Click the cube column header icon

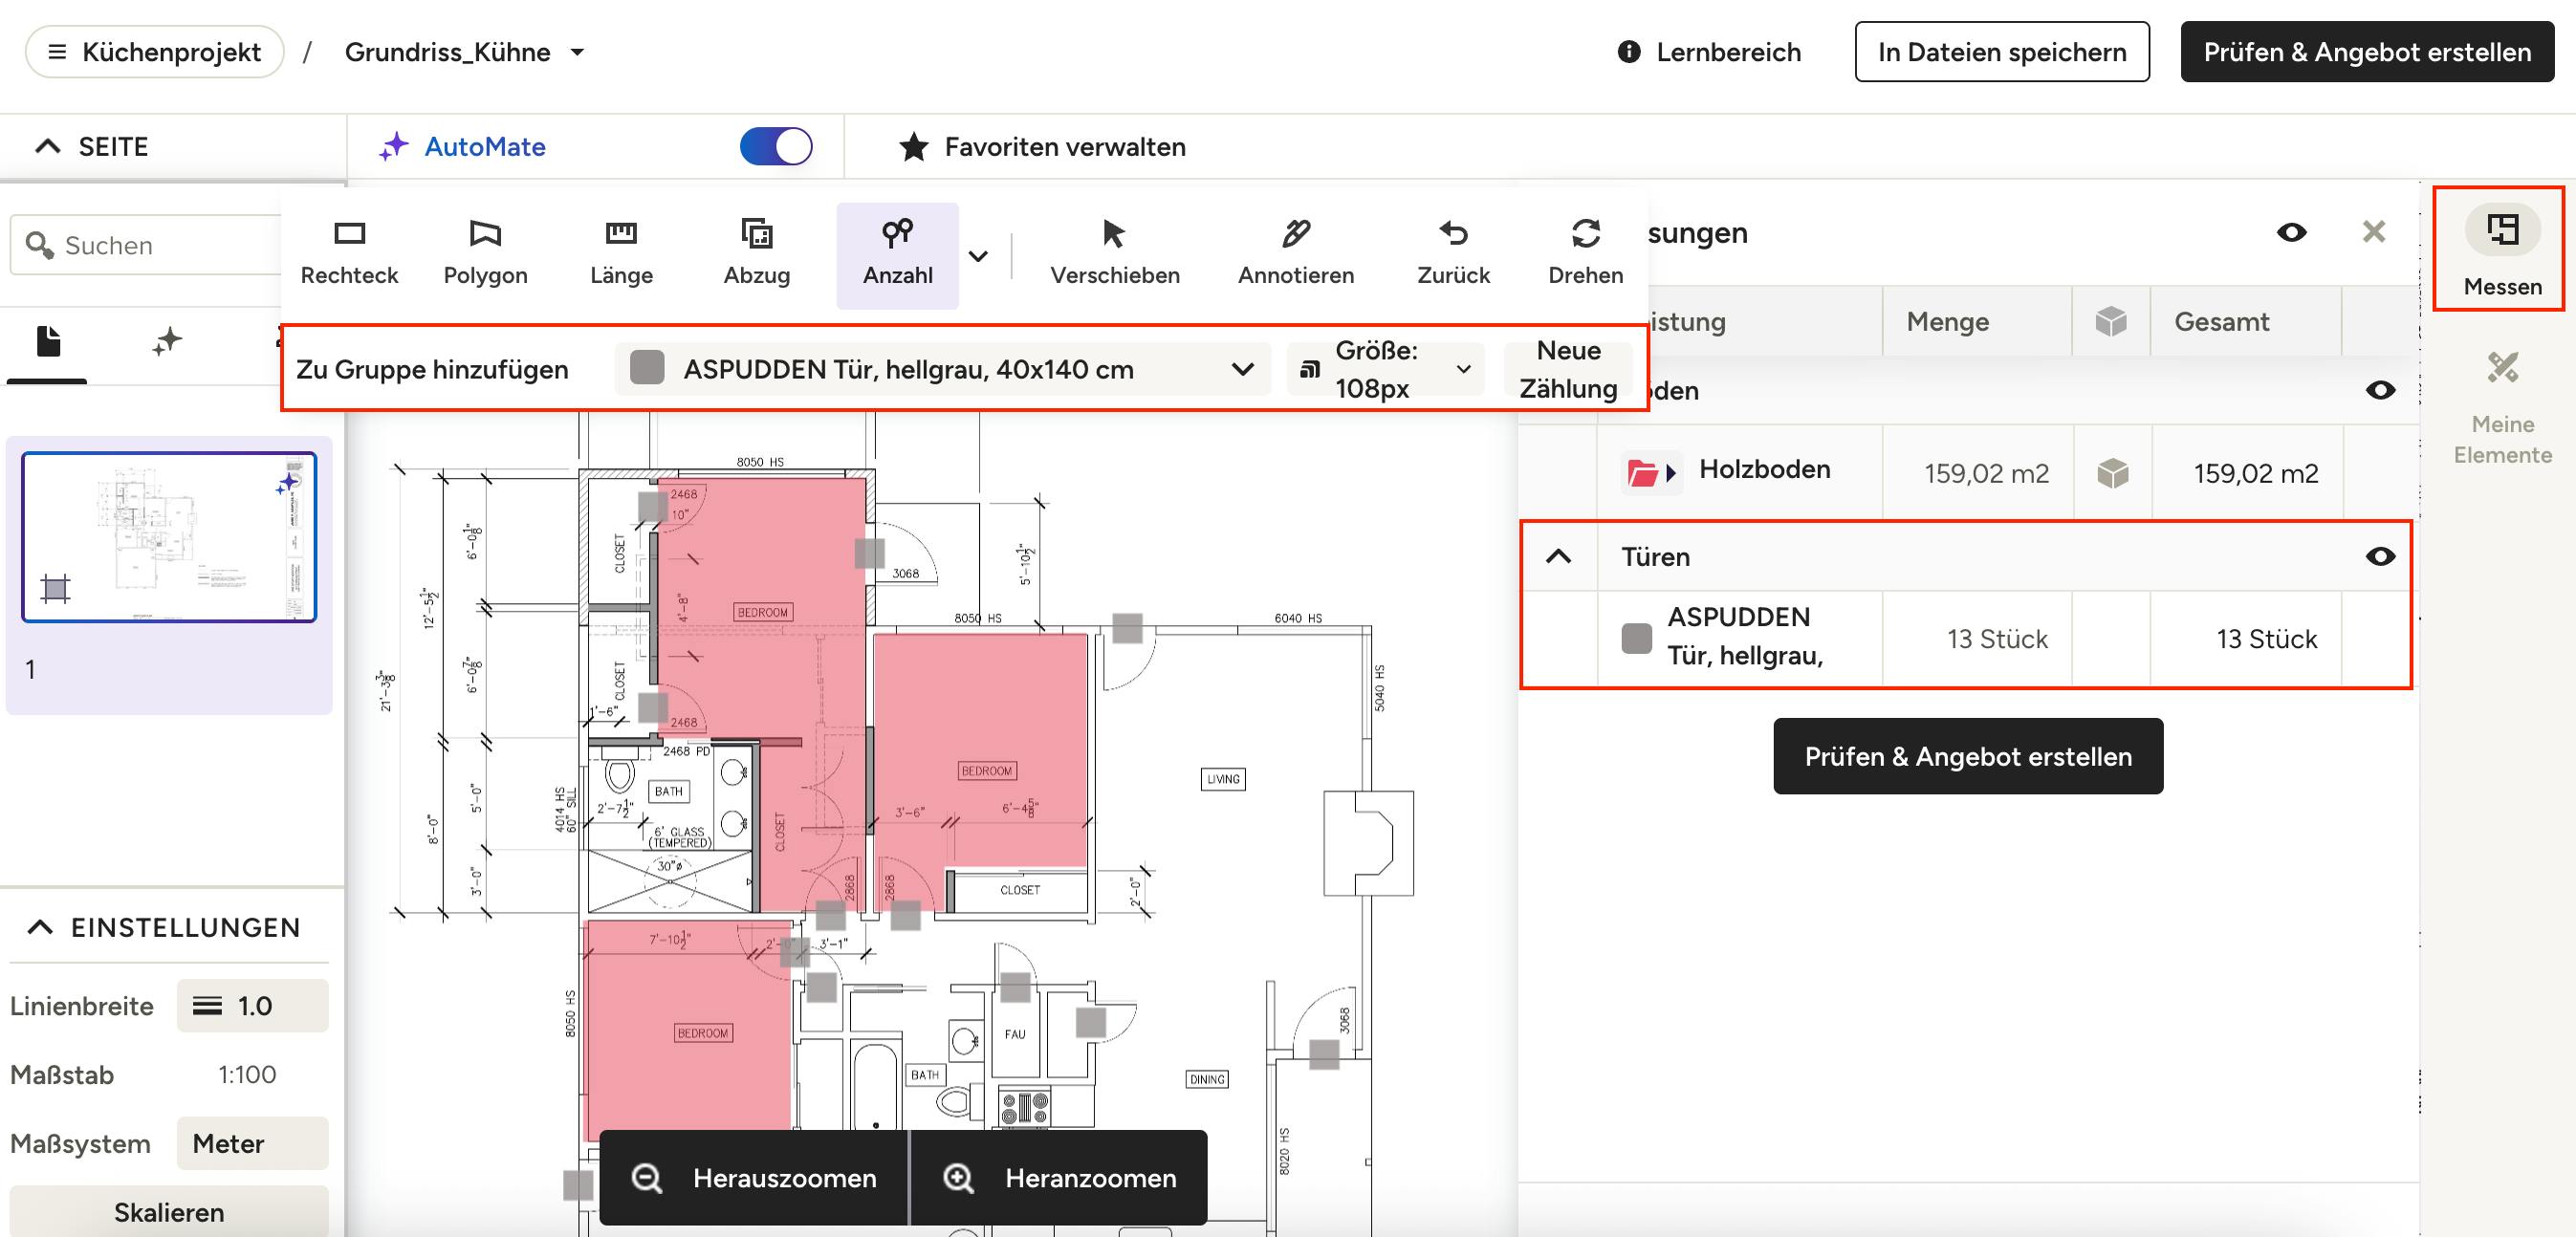point(2111,321)
